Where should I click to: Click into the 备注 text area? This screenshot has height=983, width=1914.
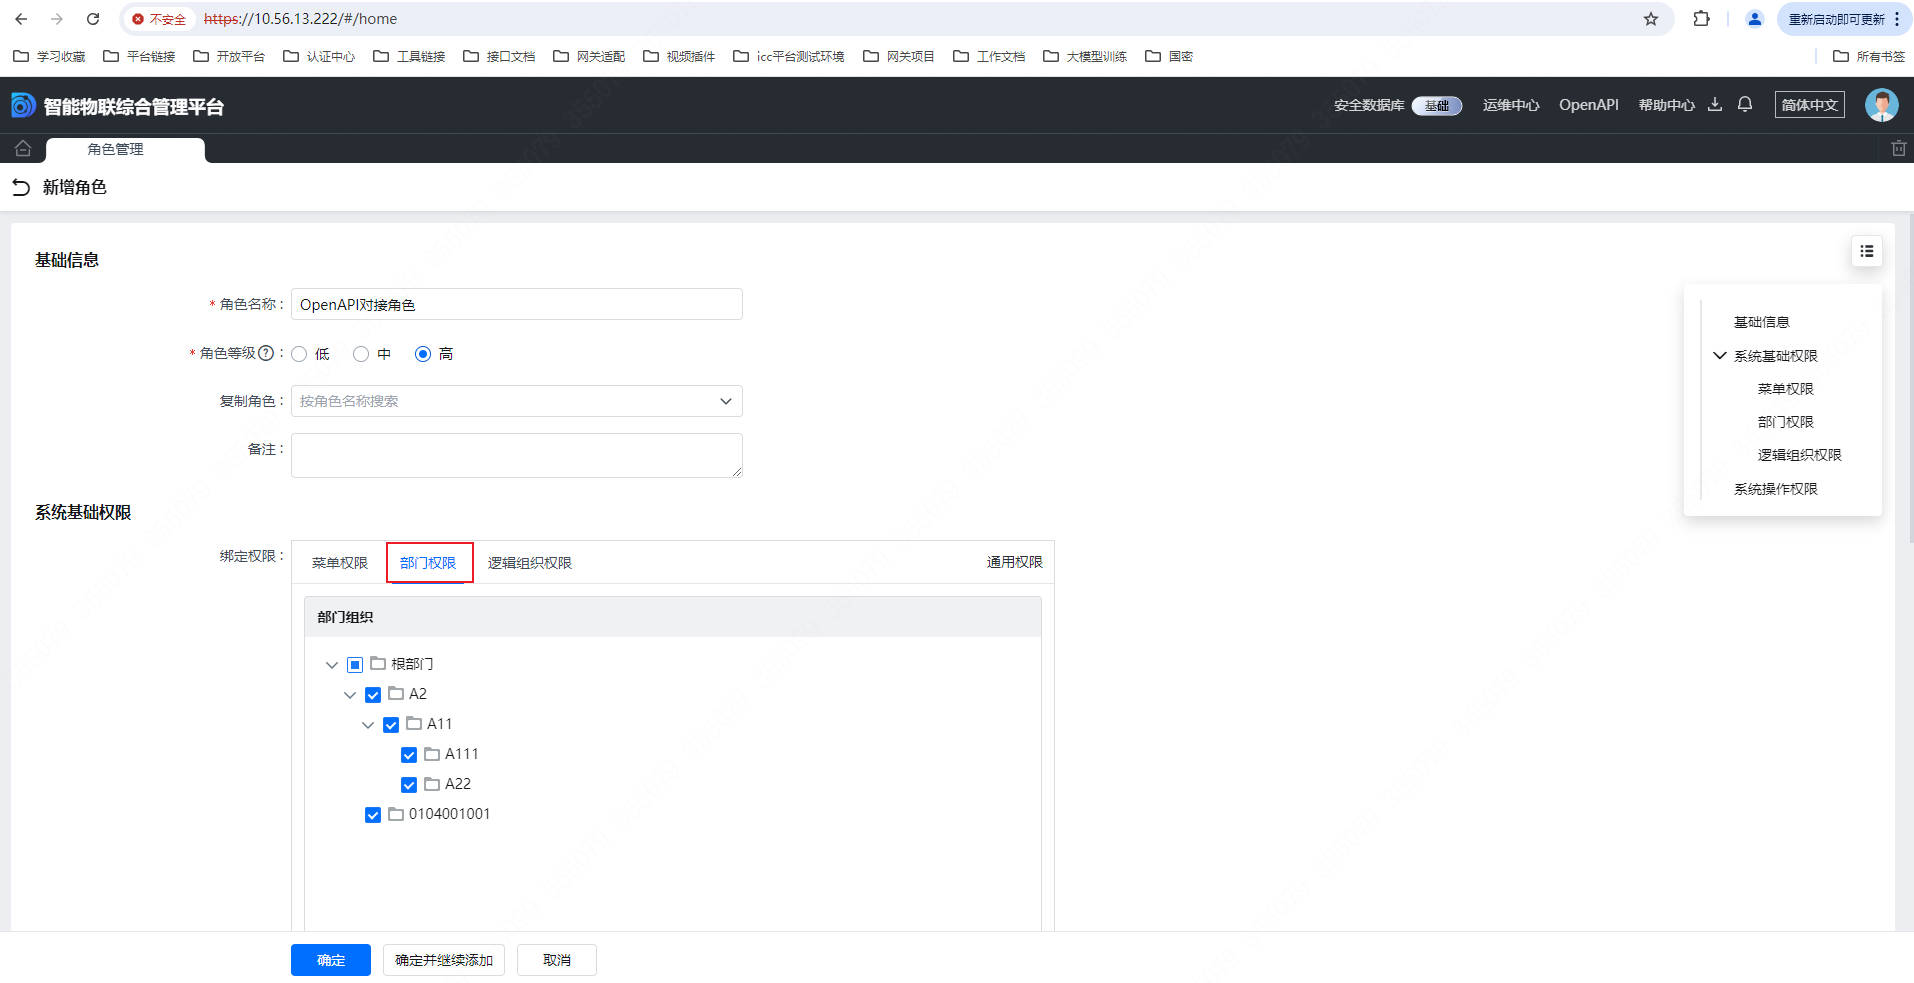[x=516, y=455]
